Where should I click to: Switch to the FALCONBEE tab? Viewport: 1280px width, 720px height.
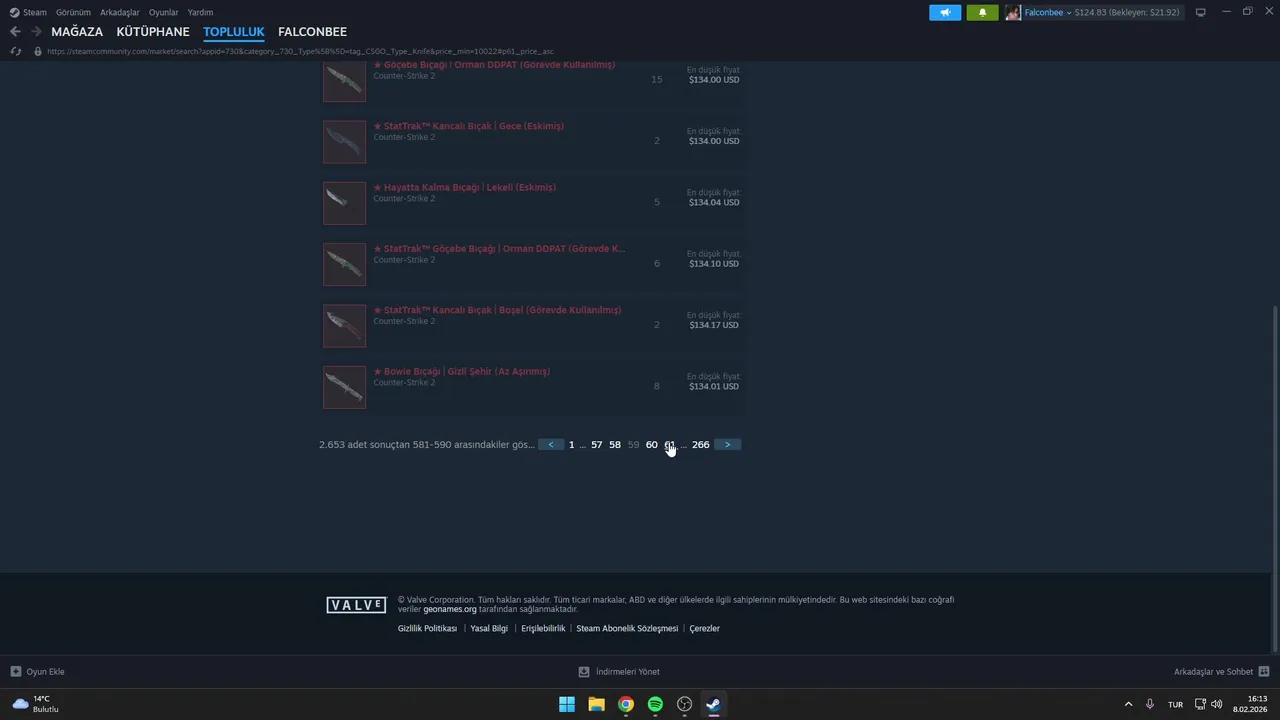point(312,32)
